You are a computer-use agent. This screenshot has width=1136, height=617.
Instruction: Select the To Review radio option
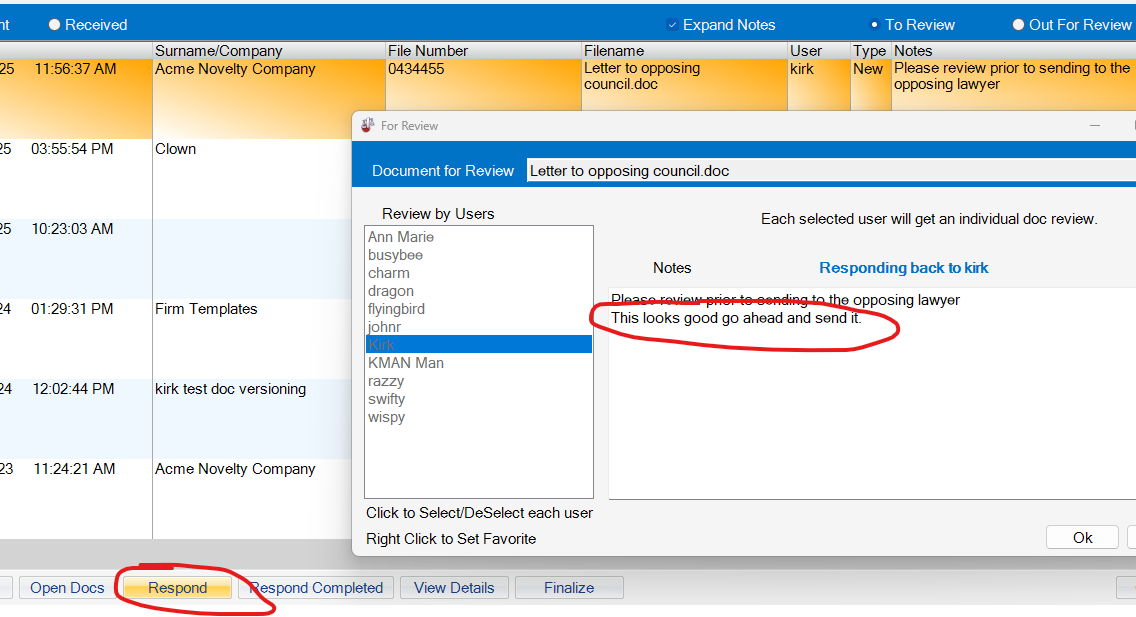875,25
